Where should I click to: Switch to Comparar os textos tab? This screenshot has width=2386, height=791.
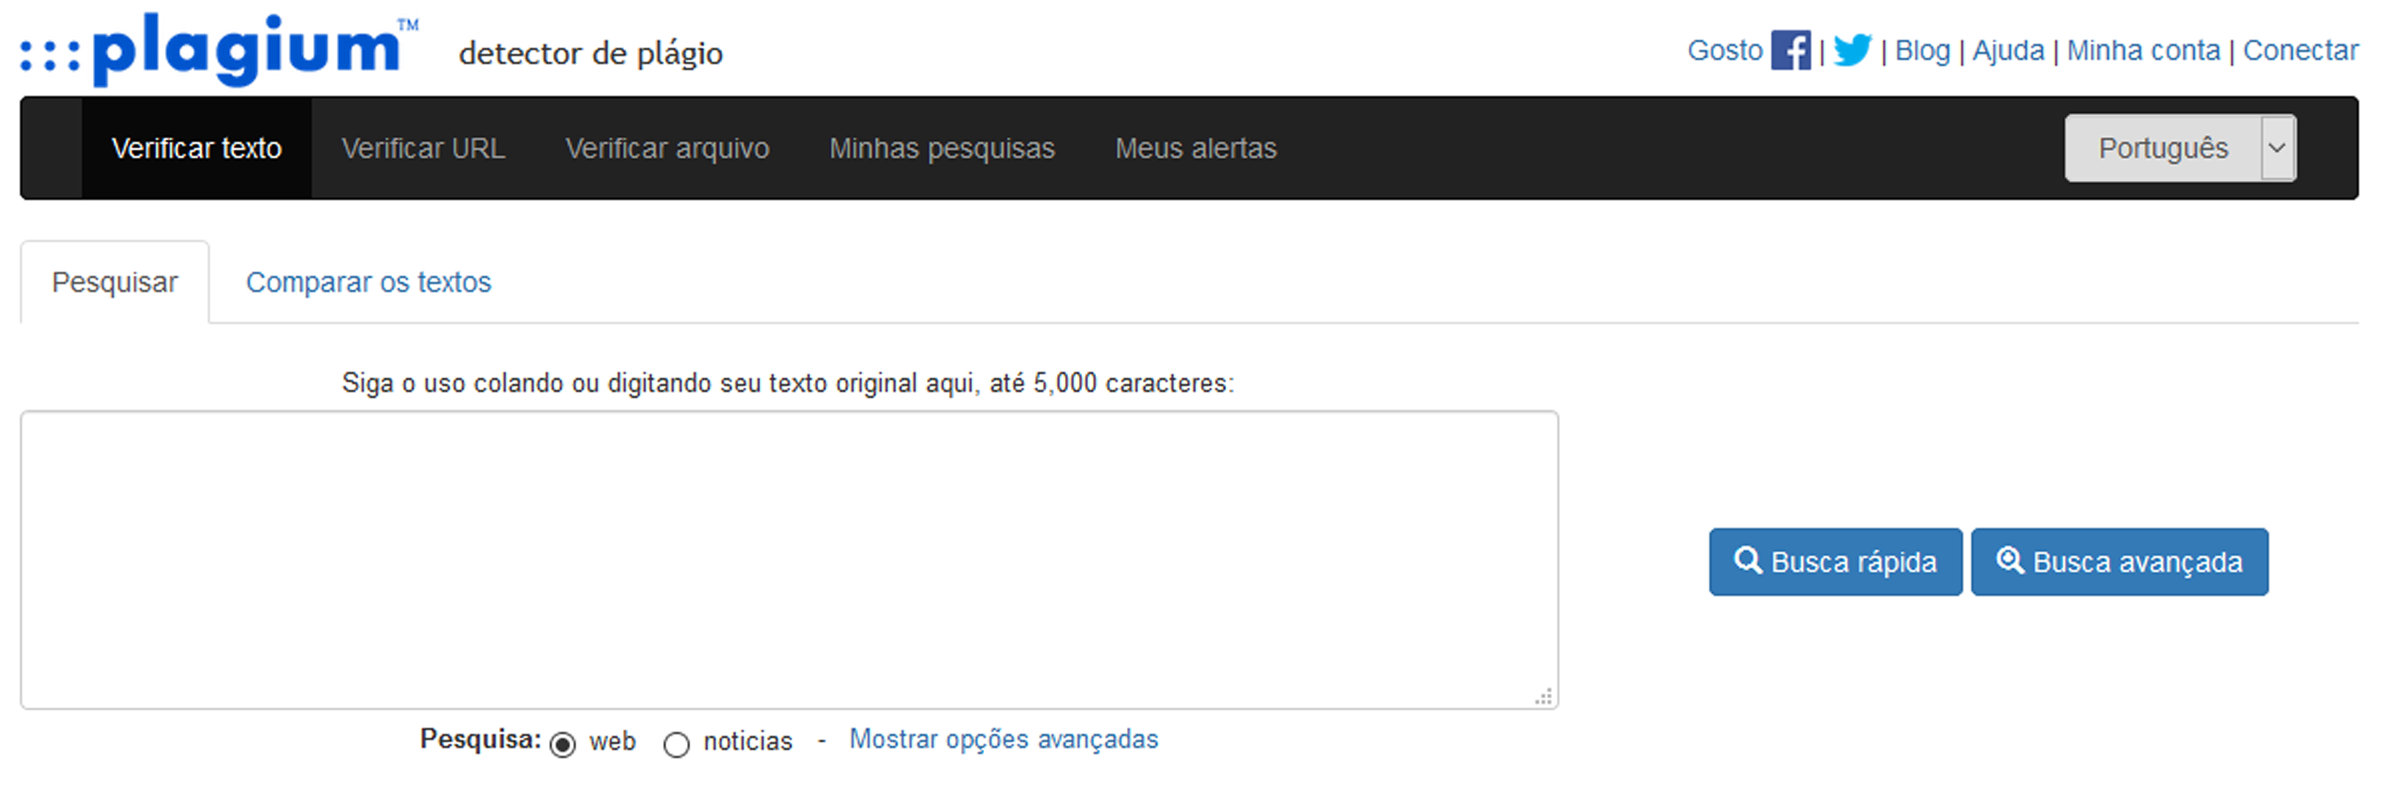coord(368,282)
